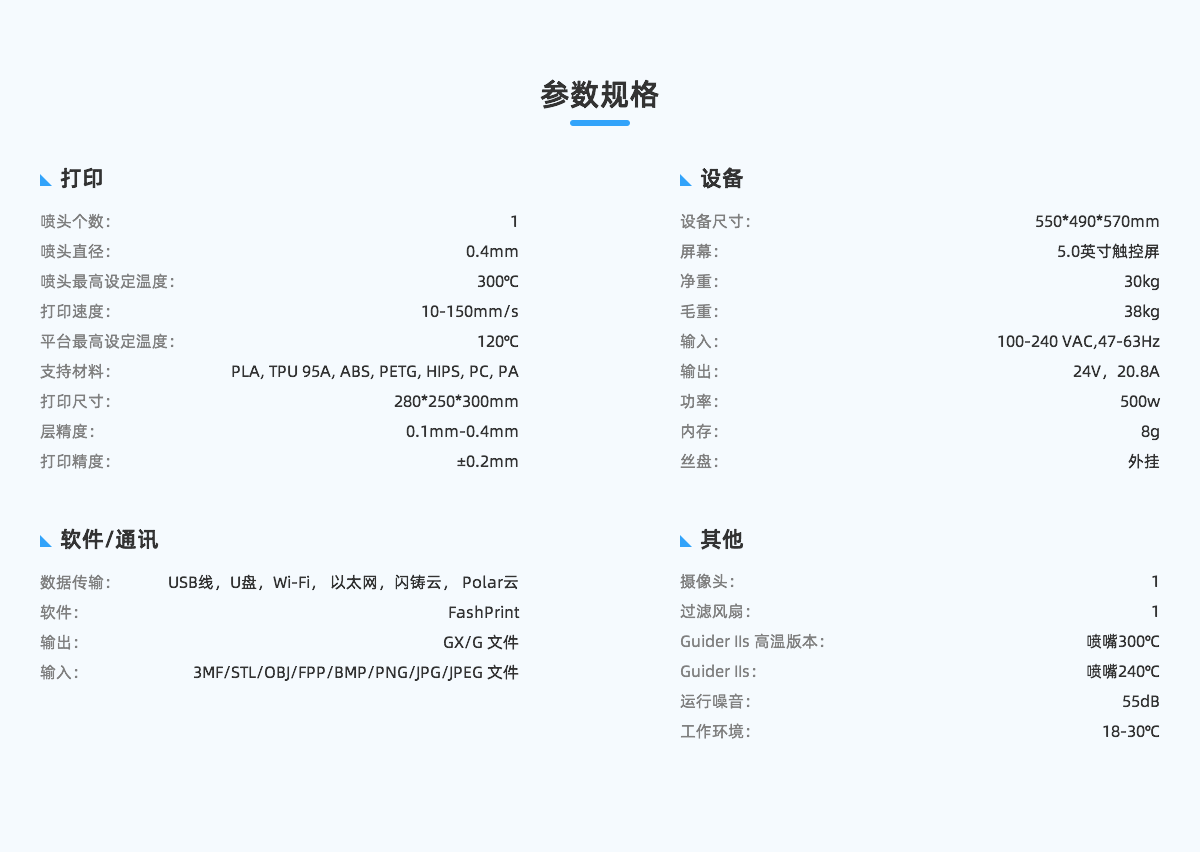
Task: Click the 550*490*570mm device size value
Action: click(x=1097, y=222)
